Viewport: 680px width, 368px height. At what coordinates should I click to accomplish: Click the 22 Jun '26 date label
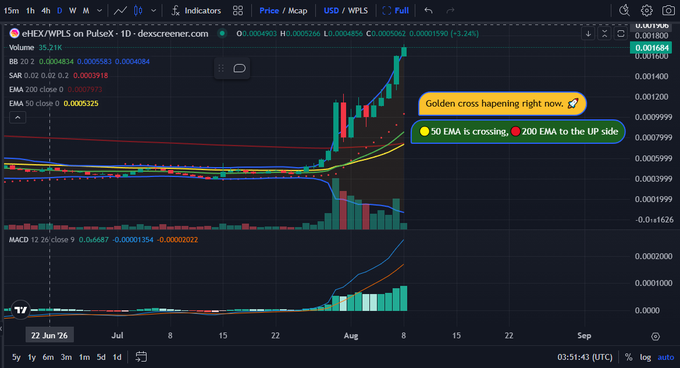(49, 335)
